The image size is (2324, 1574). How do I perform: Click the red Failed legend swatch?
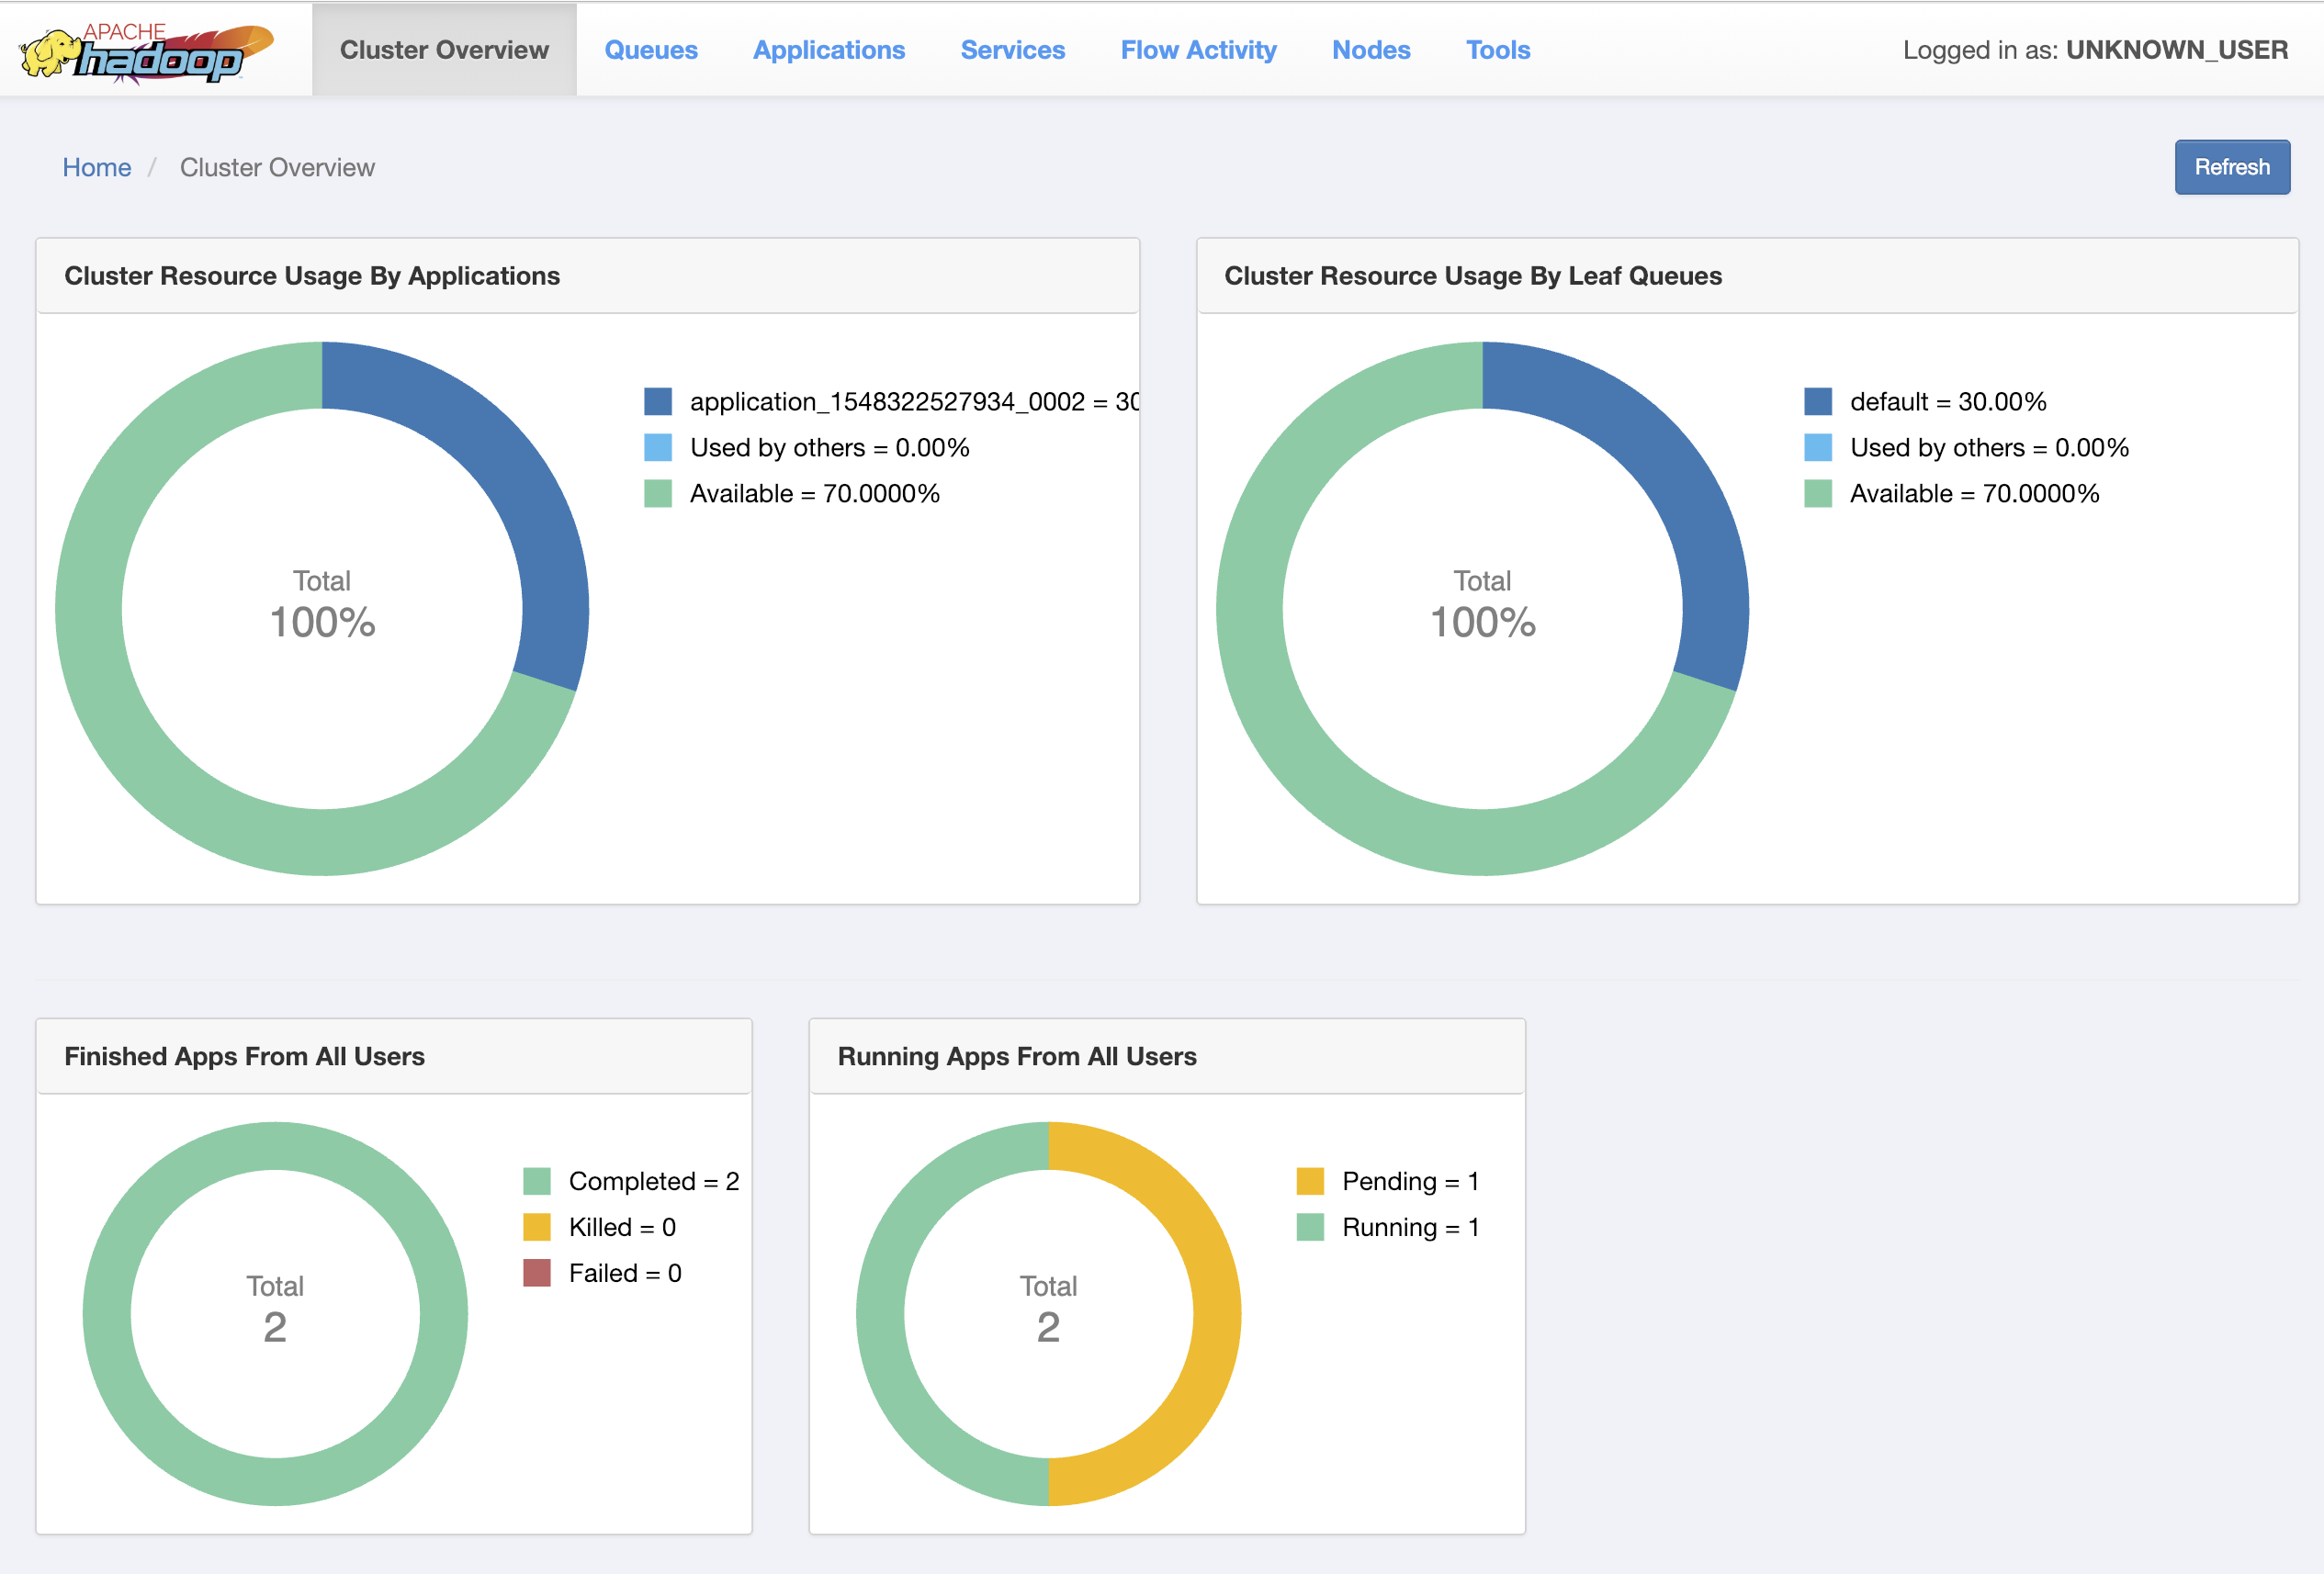coord(536,1273)
